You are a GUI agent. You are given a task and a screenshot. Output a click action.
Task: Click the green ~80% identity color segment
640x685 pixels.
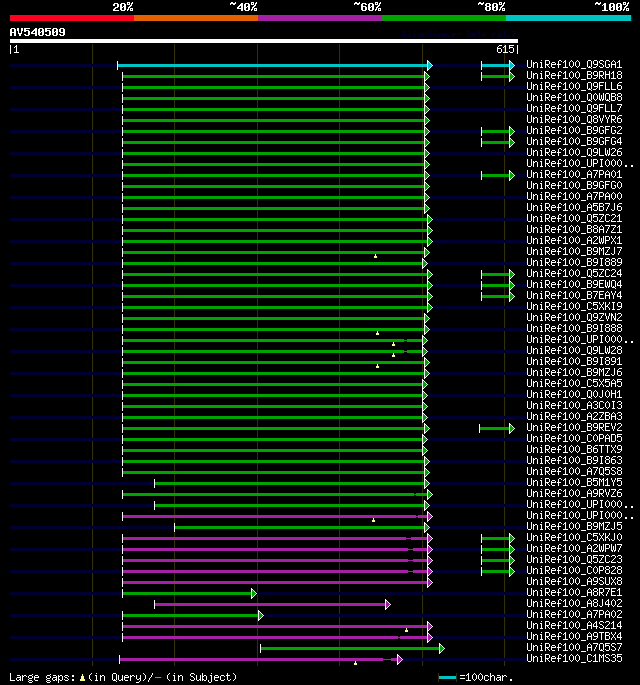444,18
